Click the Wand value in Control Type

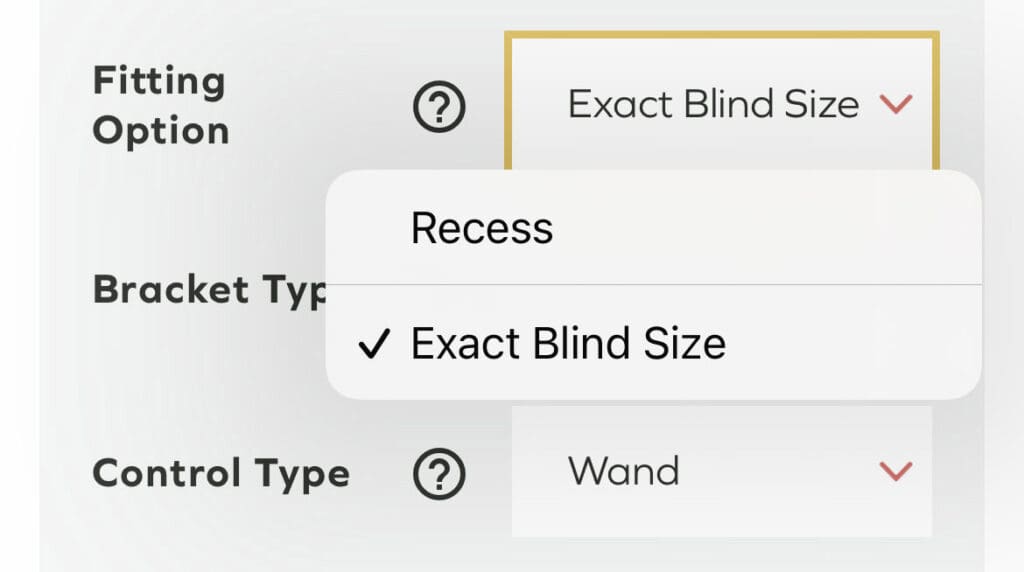click(x=623, y=471)
